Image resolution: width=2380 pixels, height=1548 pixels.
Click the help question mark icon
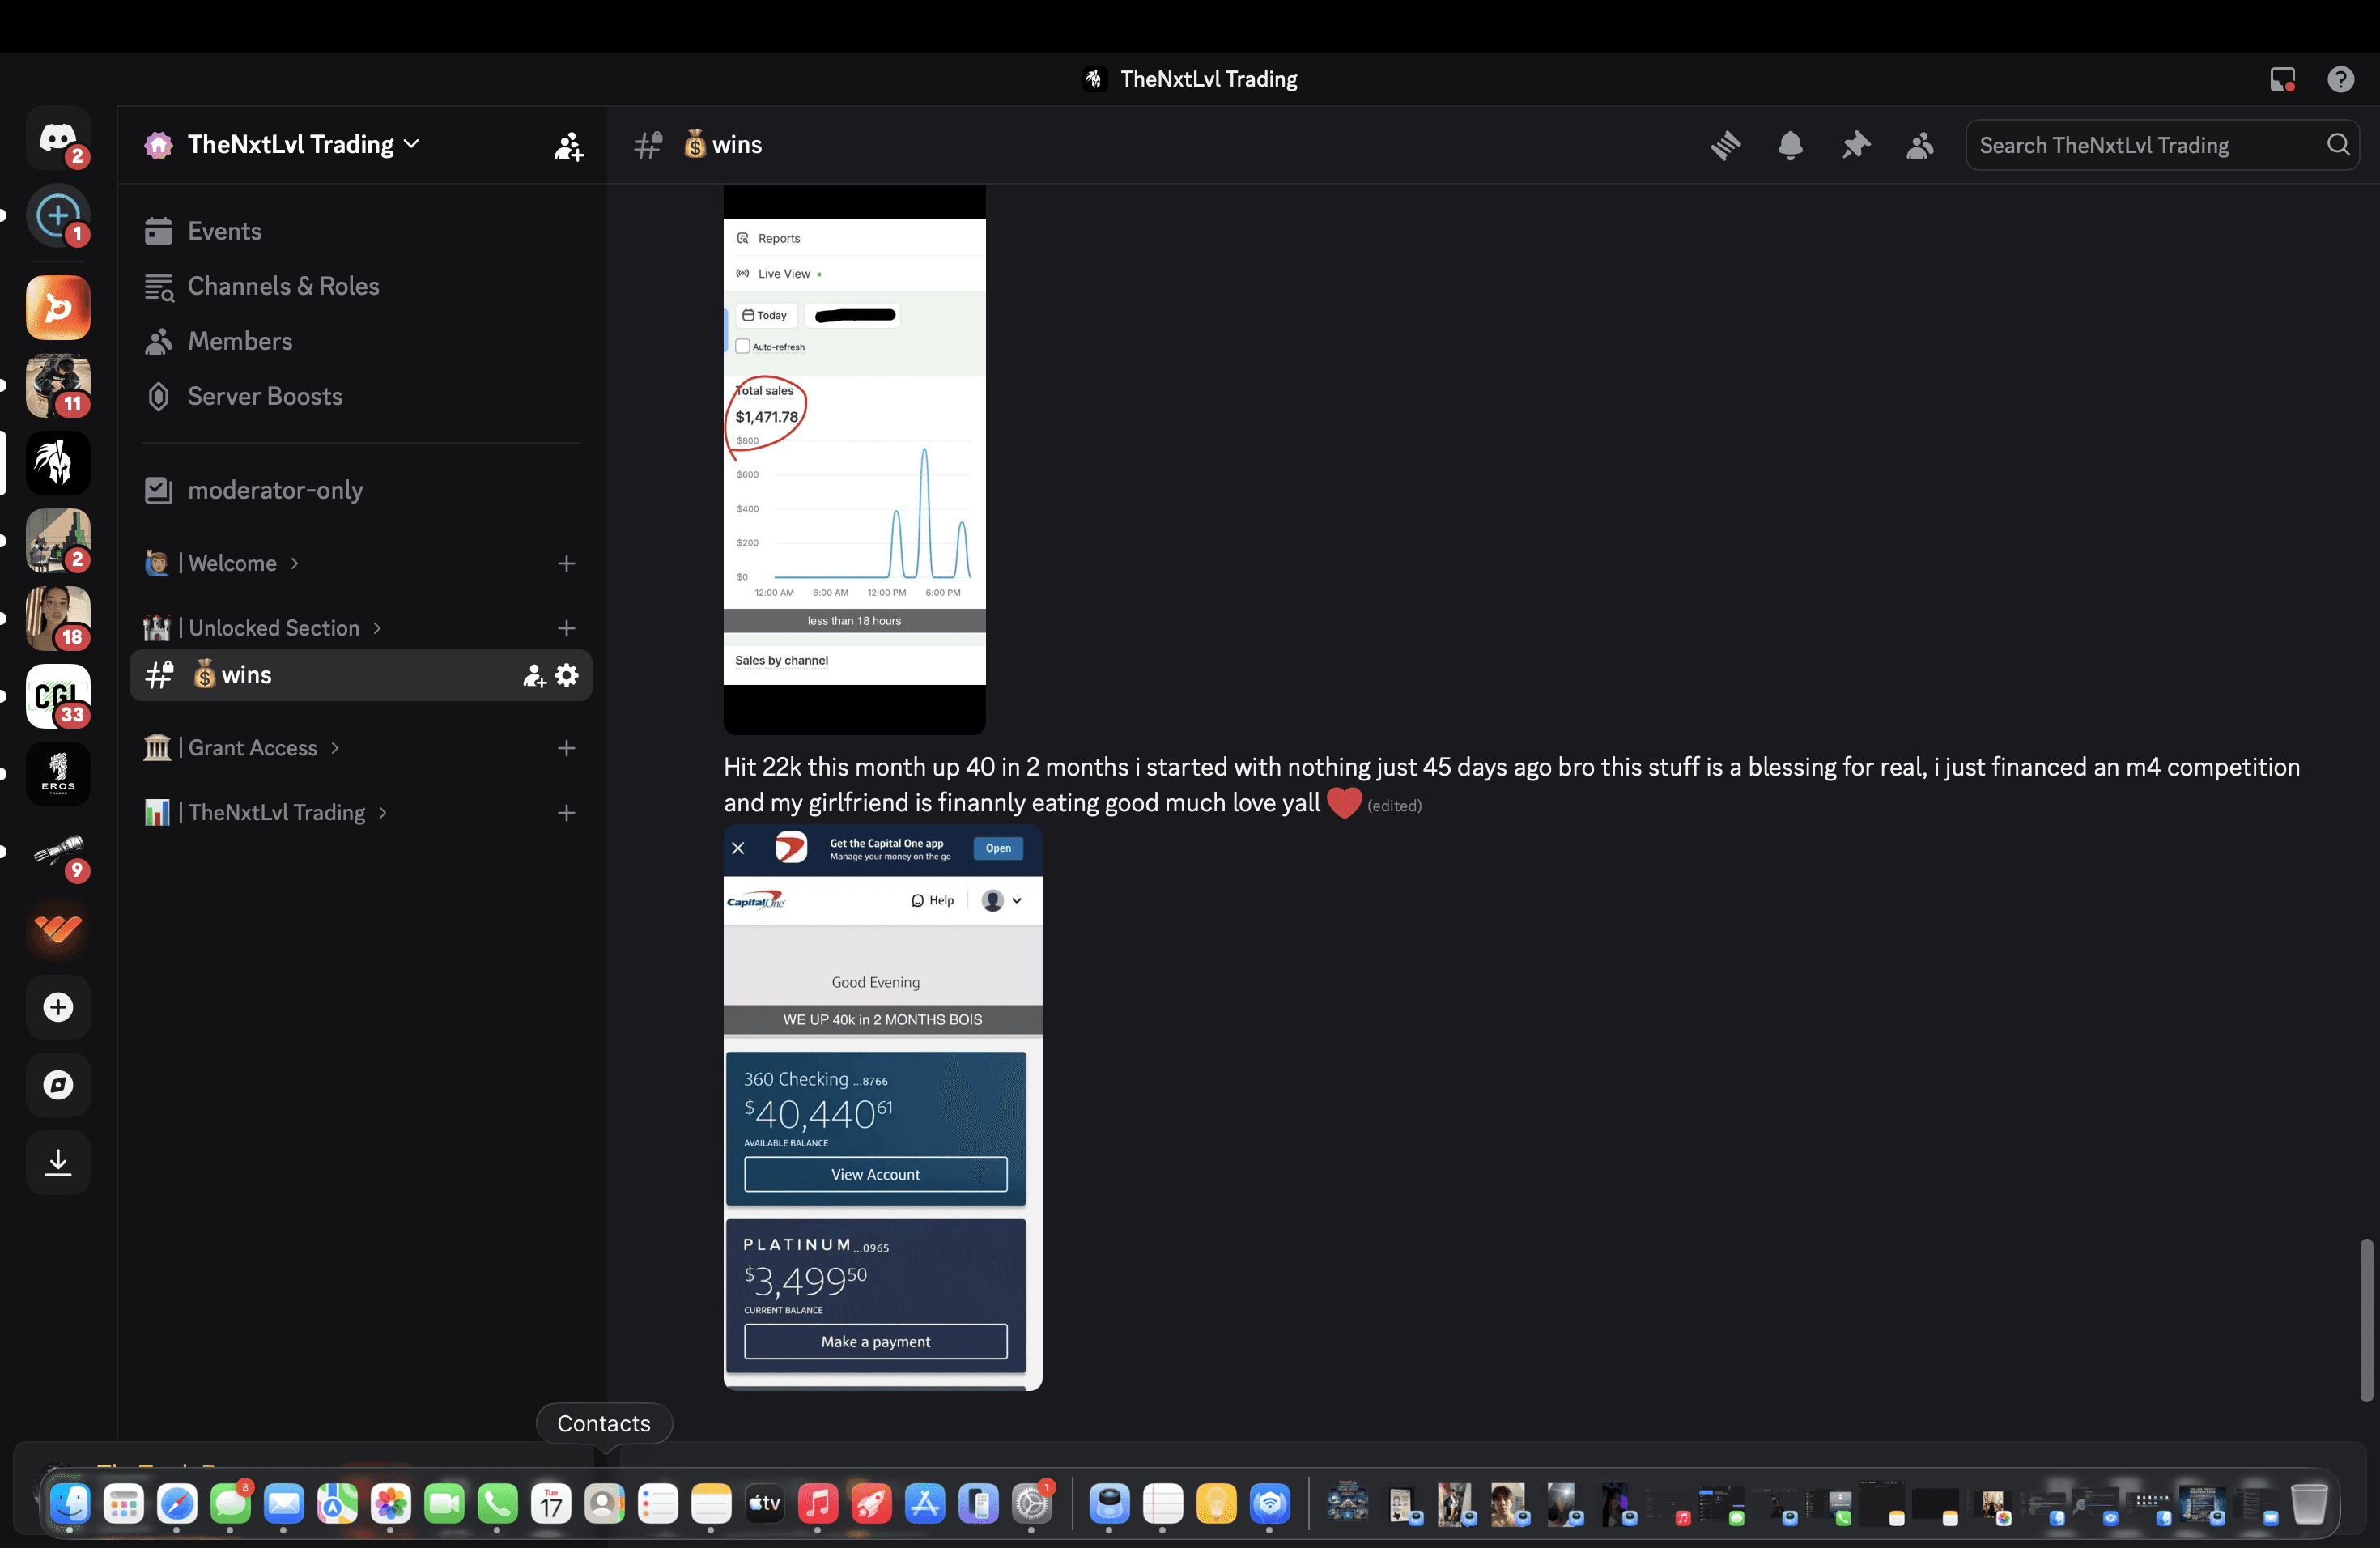tap(2340, 79)
